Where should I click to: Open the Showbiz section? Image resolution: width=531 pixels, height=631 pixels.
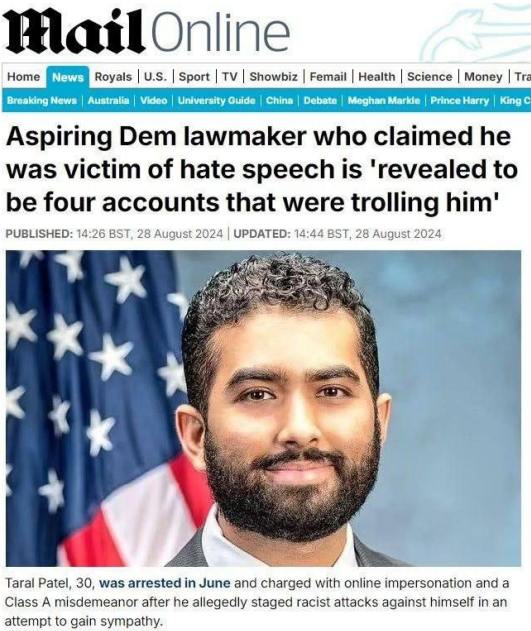coord(274,76)
